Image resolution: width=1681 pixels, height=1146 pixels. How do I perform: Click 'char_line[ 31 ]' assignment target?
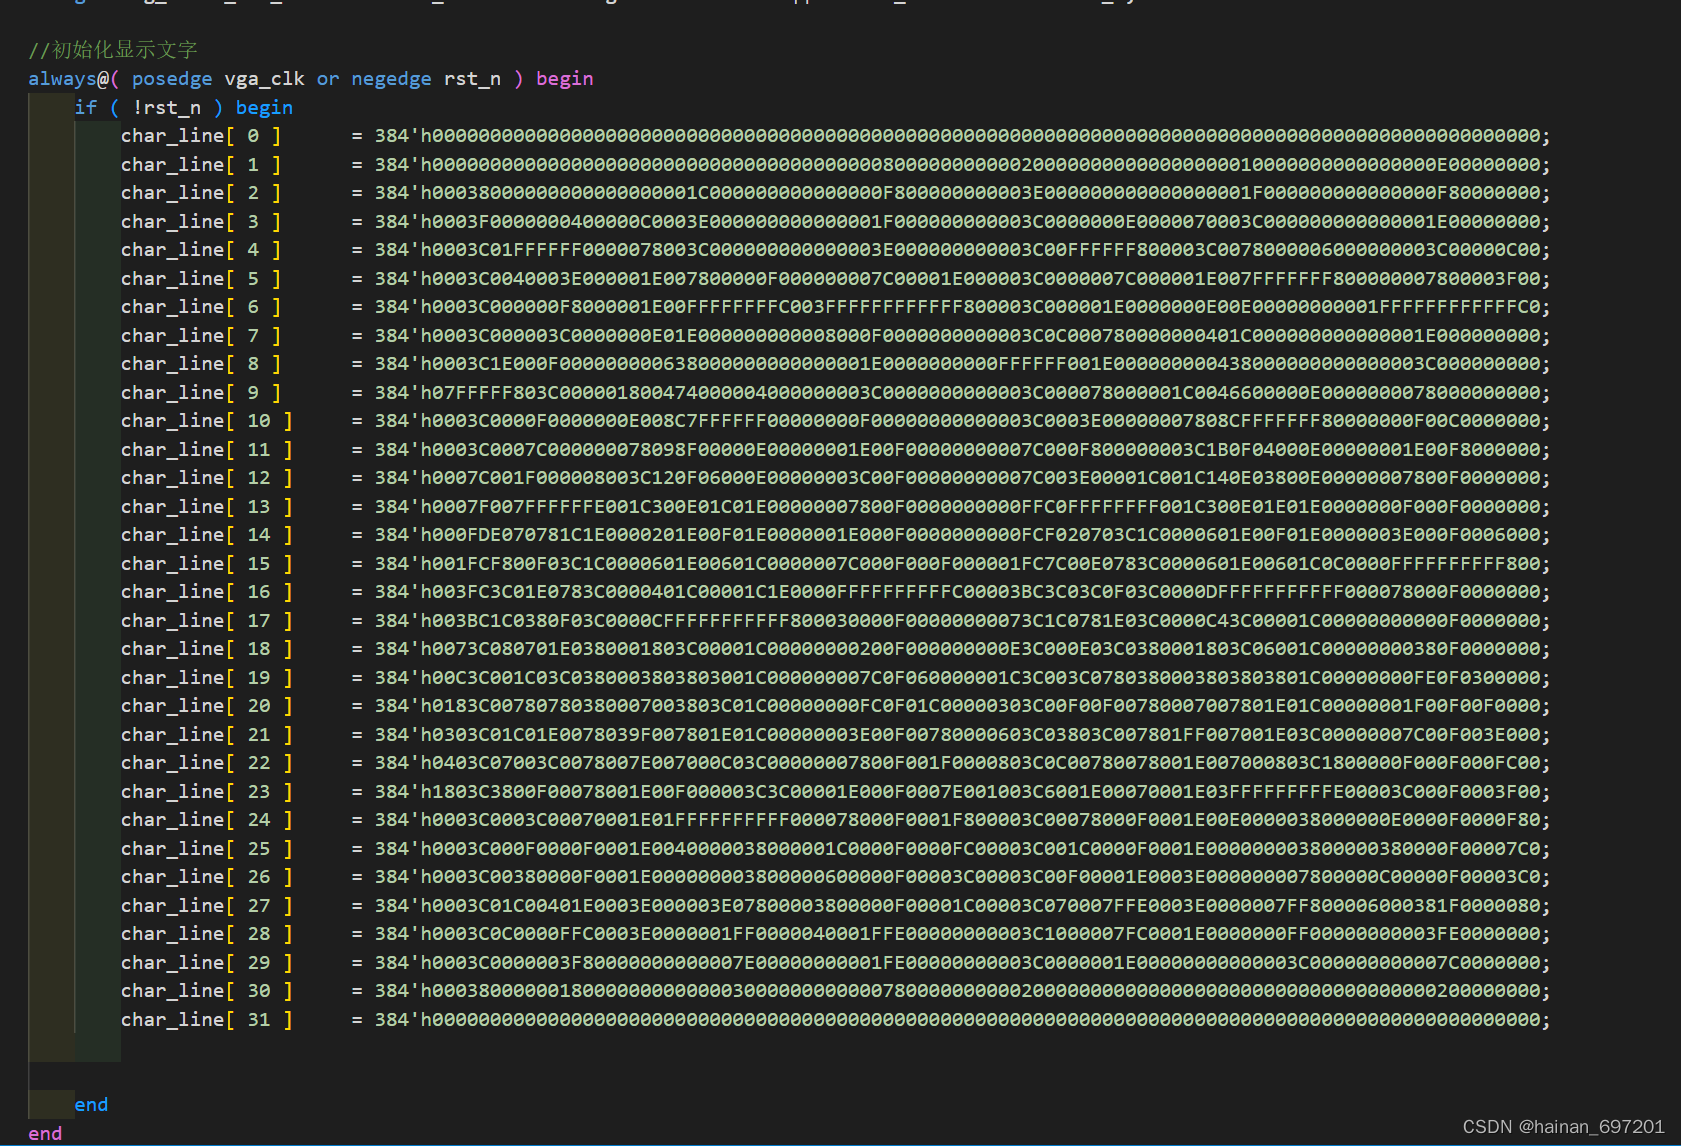point(207,1019)
